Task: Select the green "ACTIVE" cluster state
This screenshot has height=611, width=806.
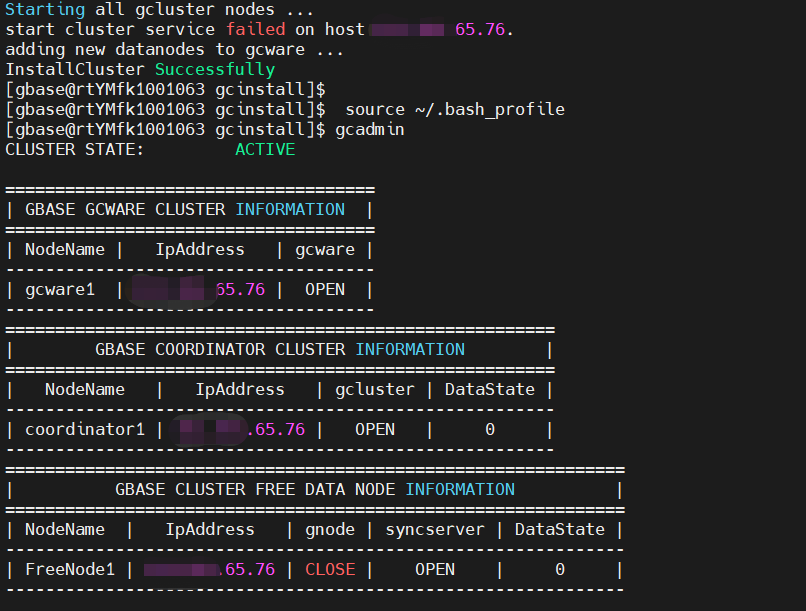Action: 265,150
